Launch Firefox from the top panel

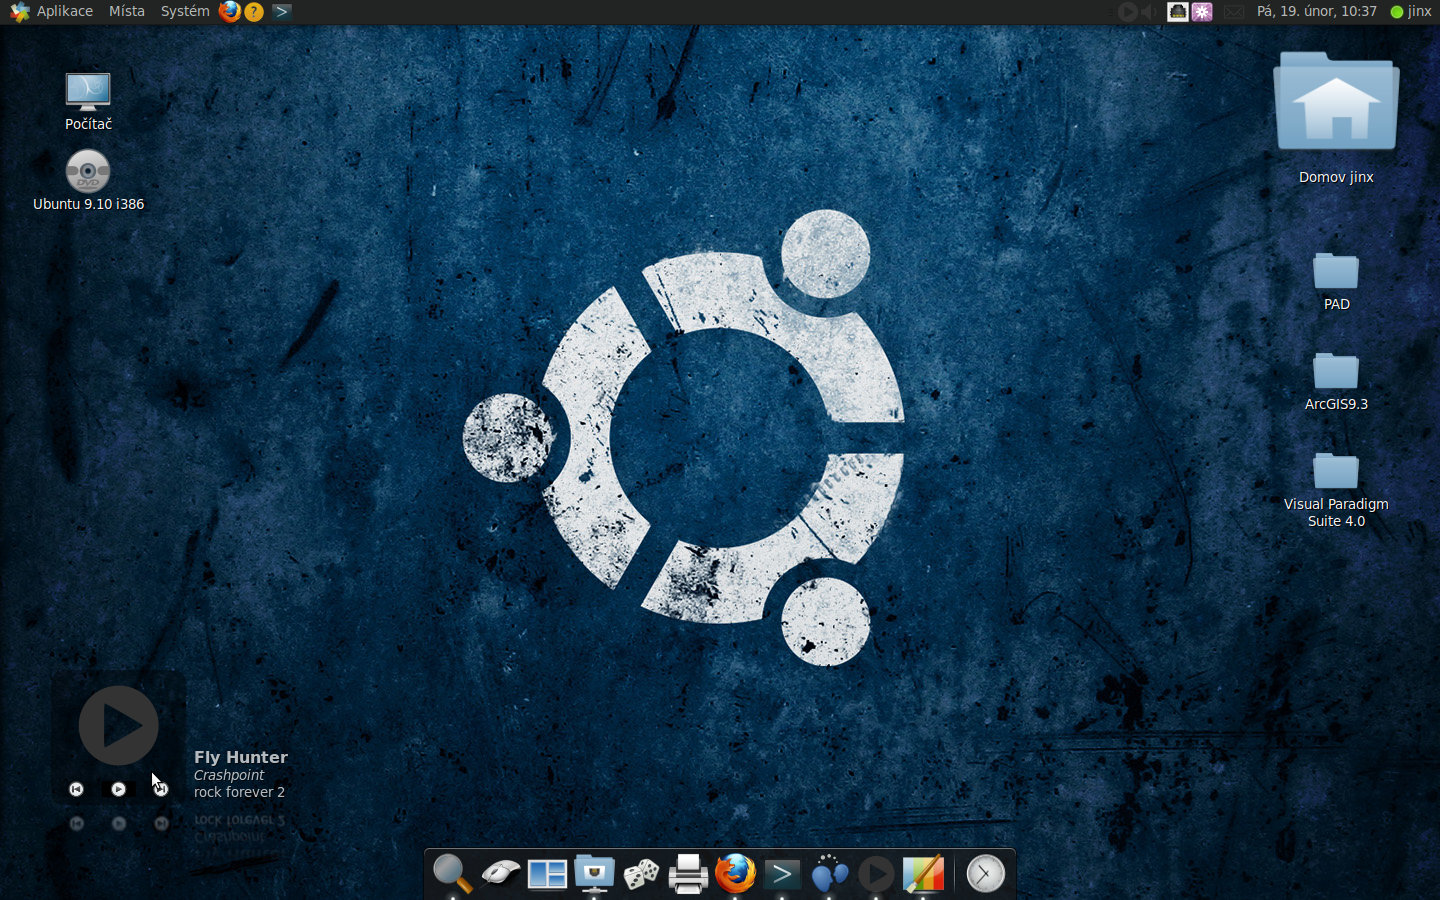click(x=230, y=11)
